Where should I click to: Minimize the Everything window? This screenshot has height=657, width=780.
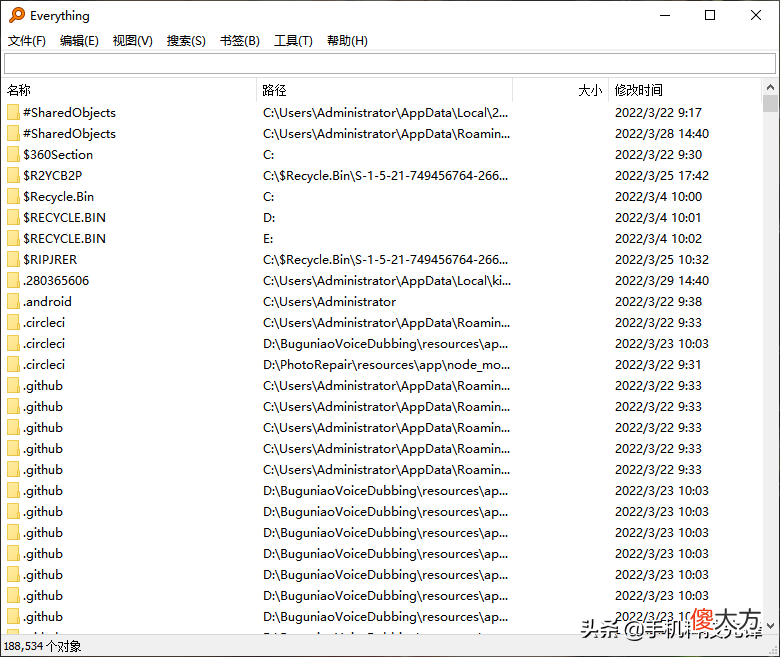(x=665, y=15)
